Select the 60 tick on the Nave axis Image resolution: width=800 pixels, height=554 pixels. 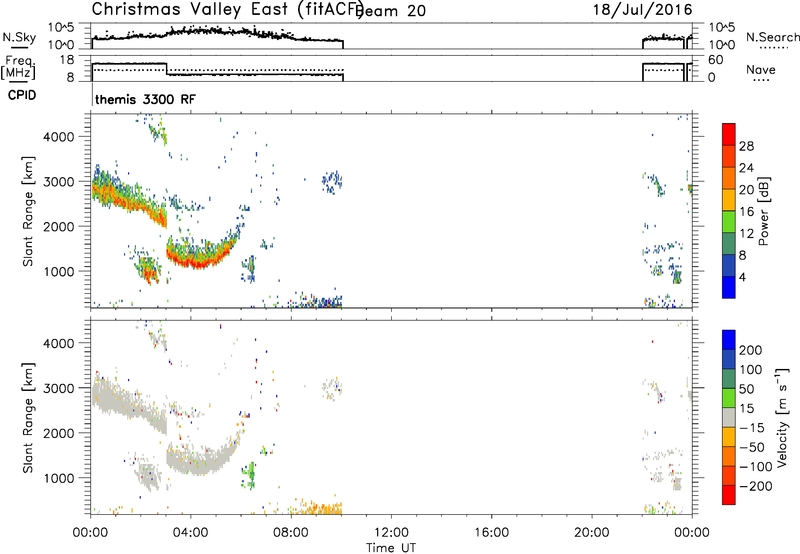pyautogui.click(x=716, y=60)
